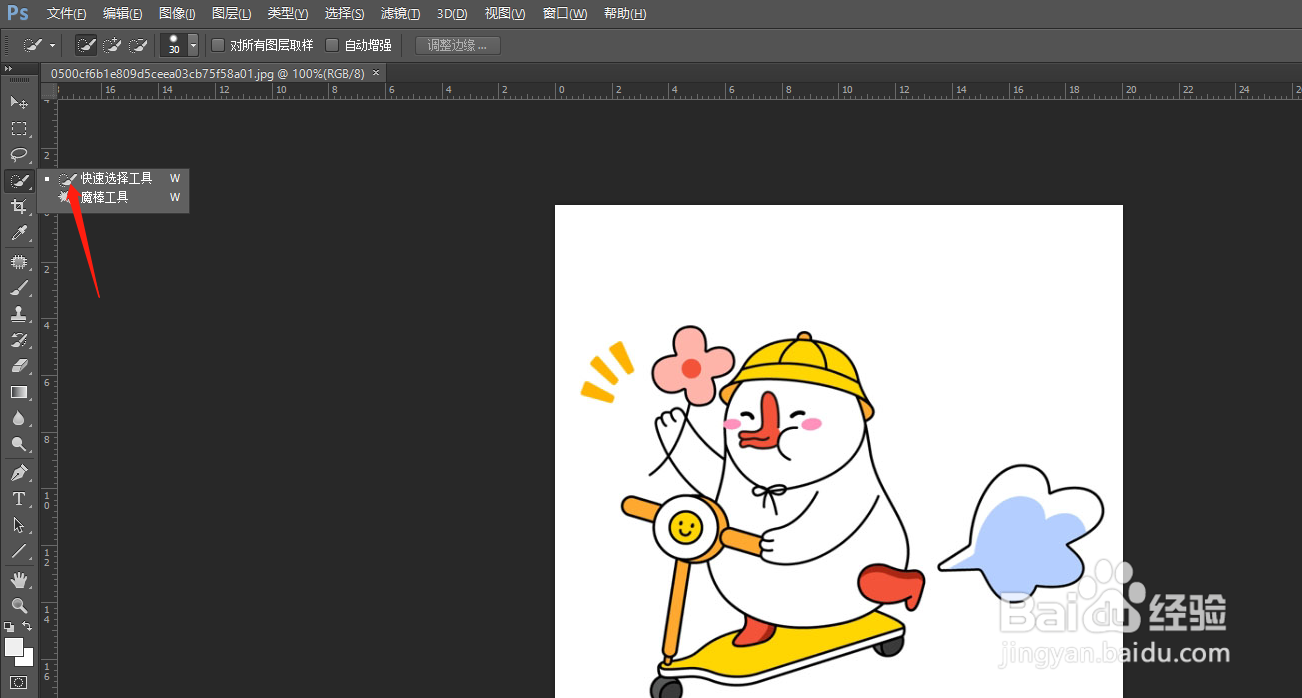Open the 选择(S) menu

[x=344, y=14]
